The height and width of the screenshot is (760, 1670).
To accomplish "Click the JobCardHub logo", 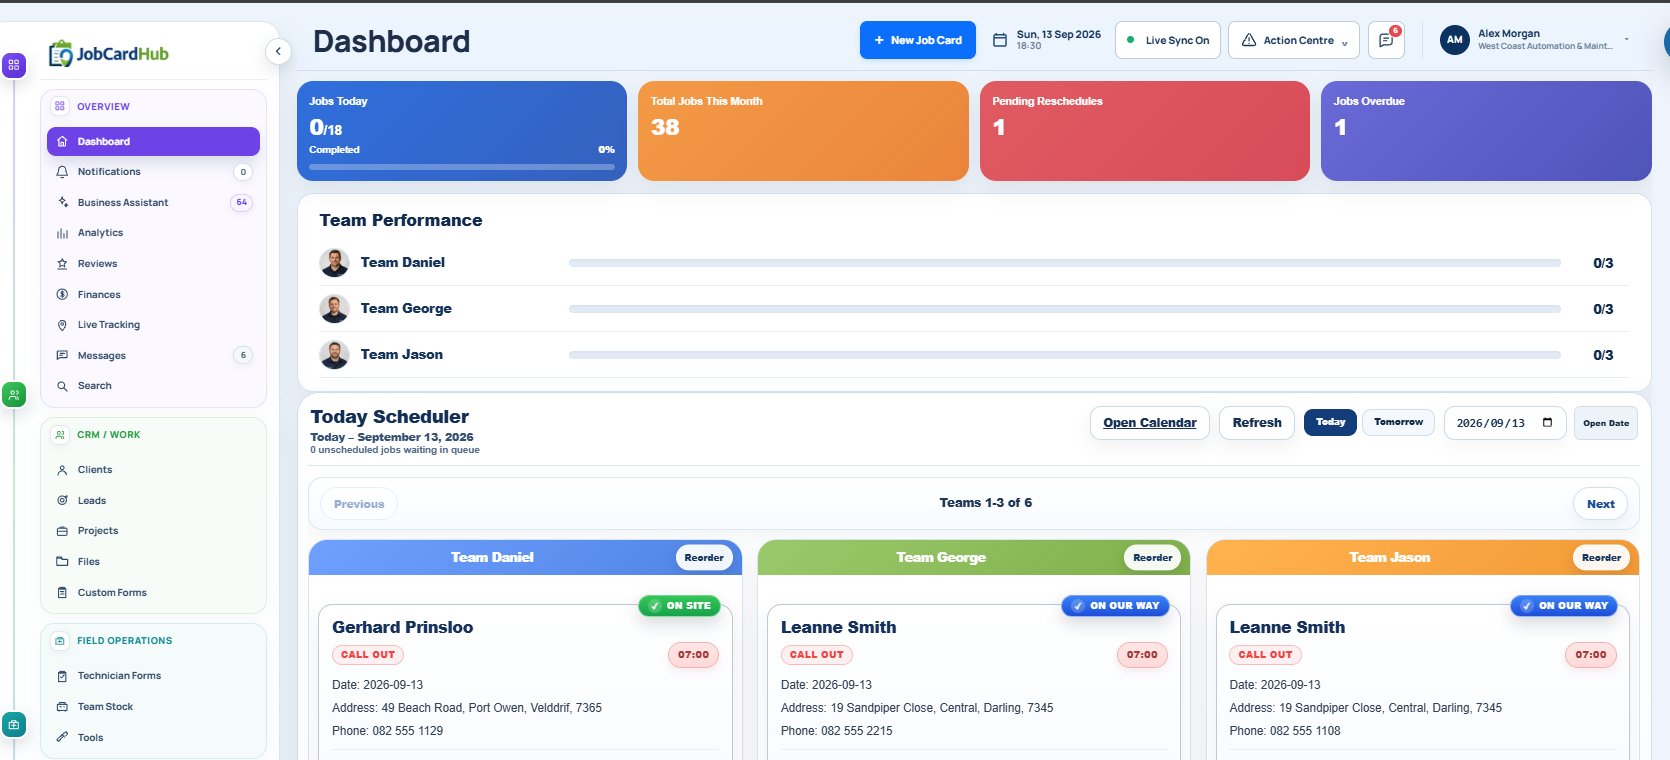I will pyautogui.click(x=109, y=53).
